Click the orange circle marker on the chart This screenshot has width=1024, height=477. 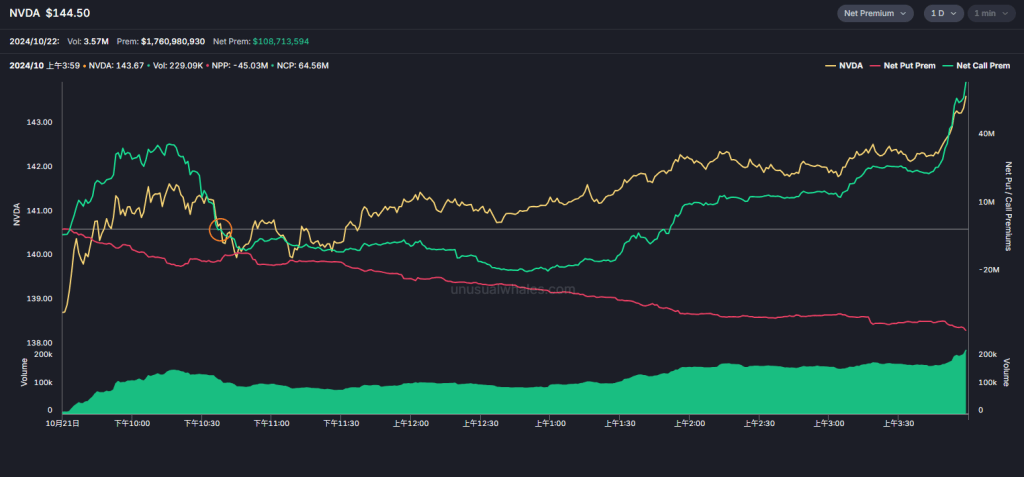(221, 230)
